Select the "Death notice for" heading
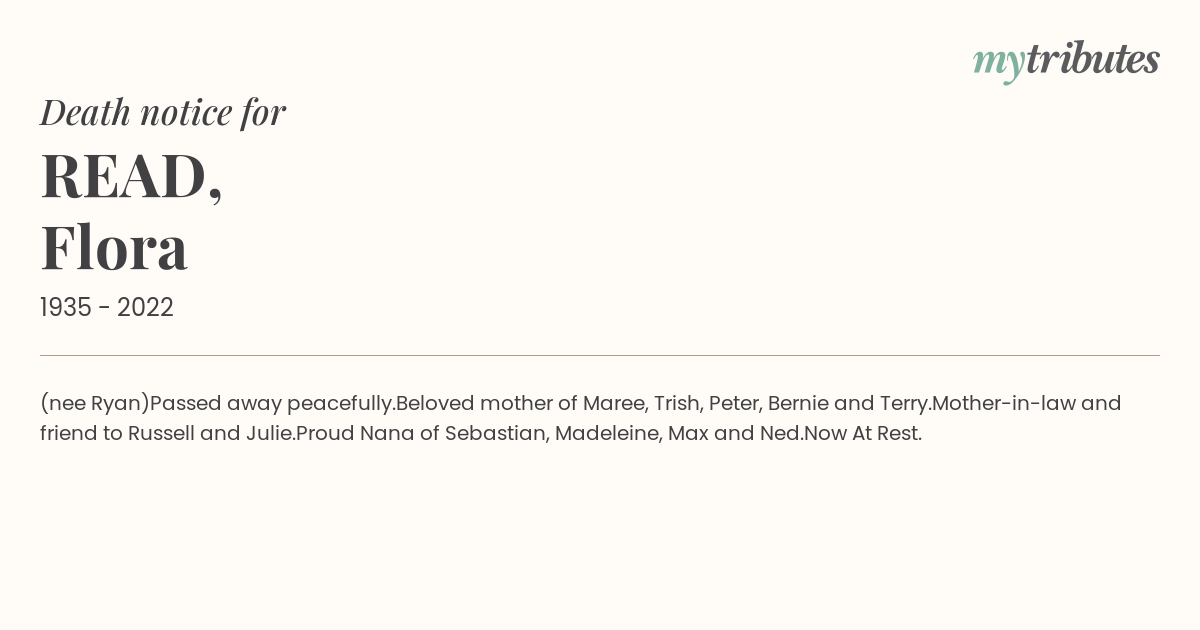 point(163,112)
